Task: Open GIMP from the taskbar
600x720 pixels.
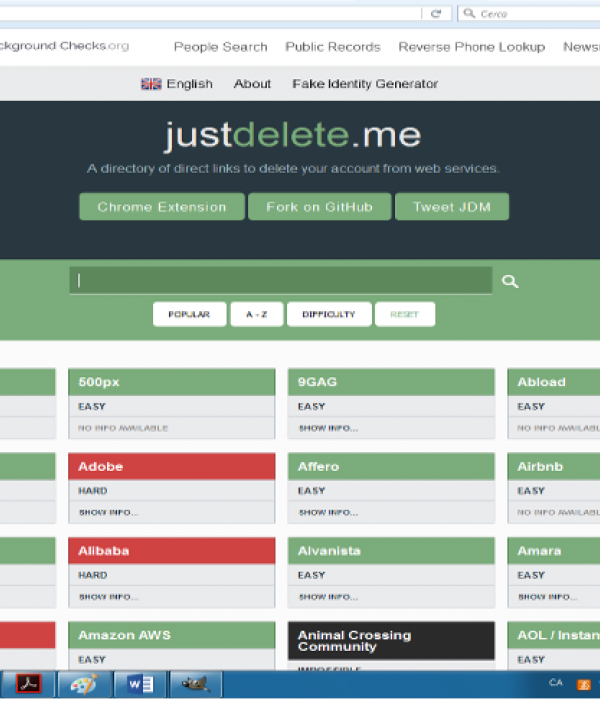Action: (x=194, y=684)
